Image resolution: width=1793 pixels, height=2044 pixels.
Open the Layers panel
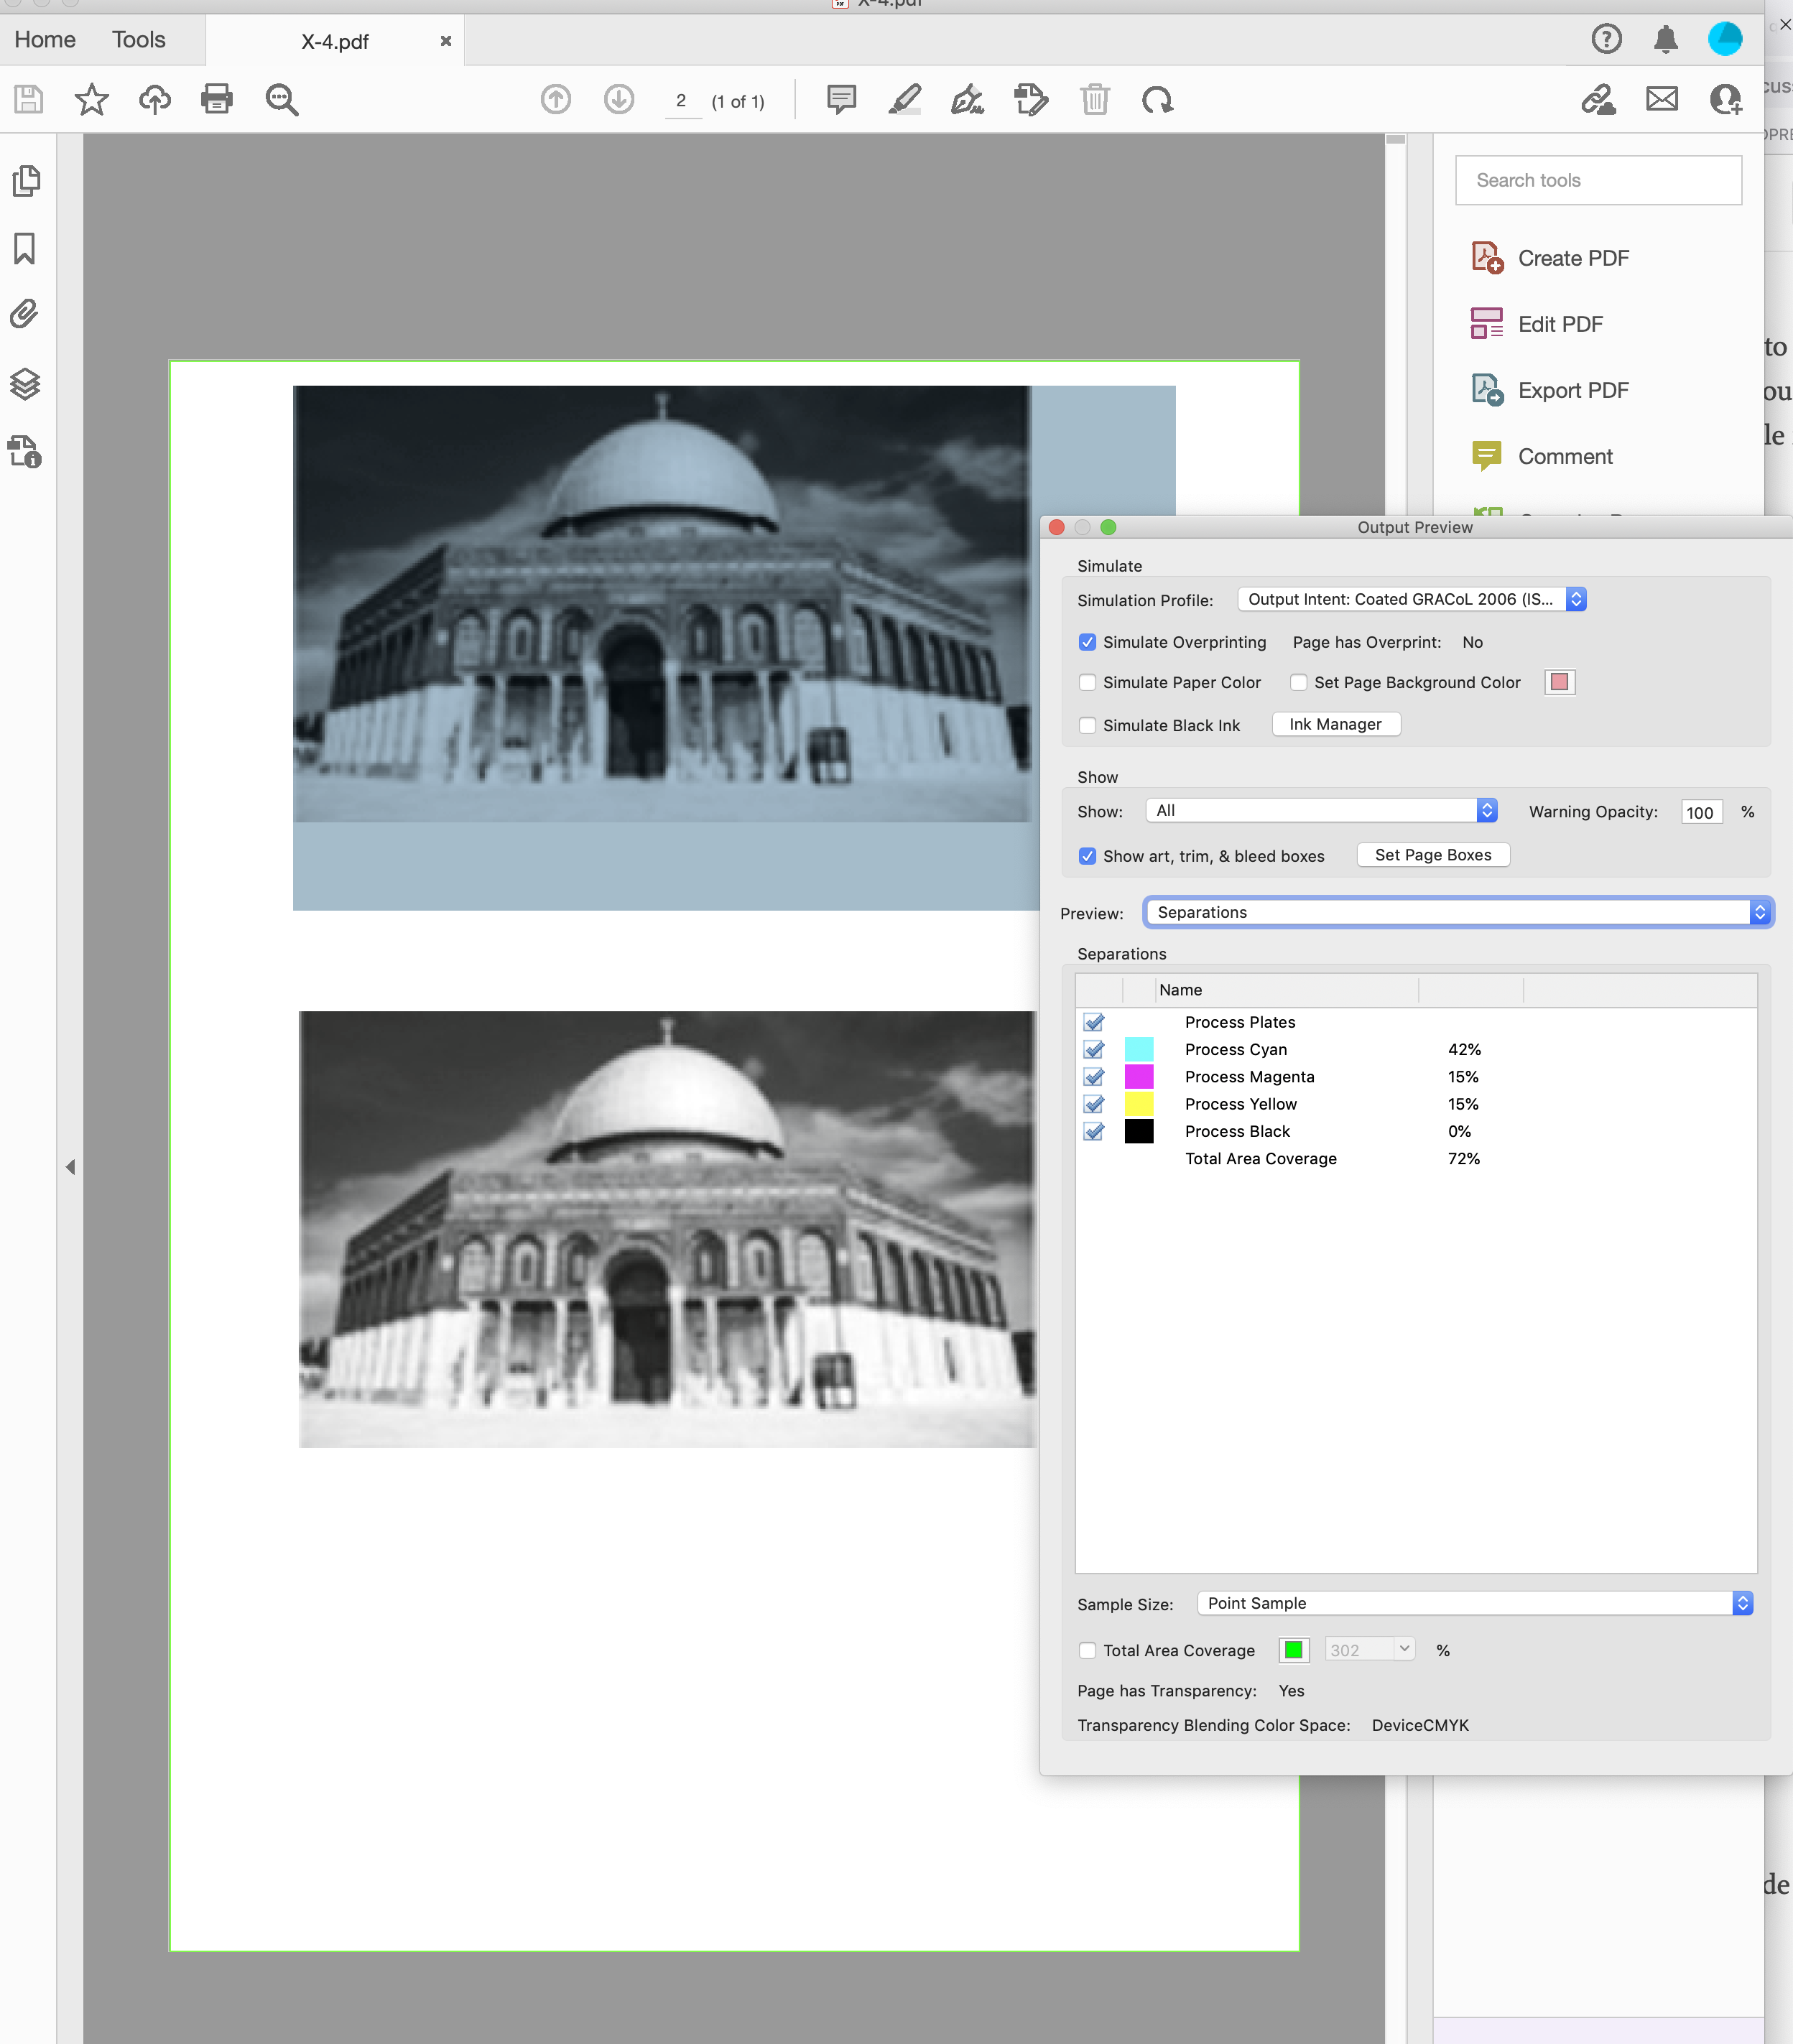point(25,384)
